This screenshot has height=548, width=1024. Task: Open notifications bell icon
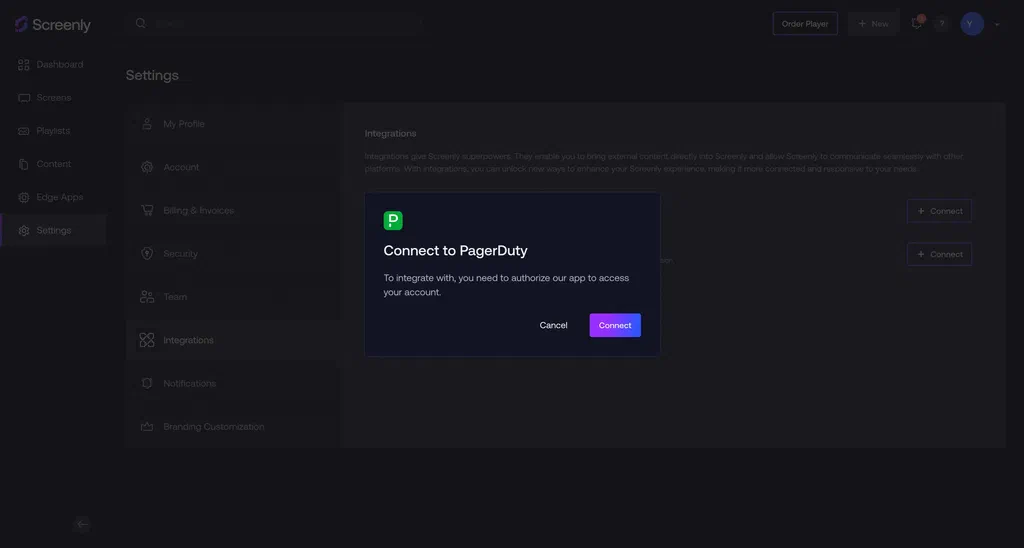pos(917,24)
